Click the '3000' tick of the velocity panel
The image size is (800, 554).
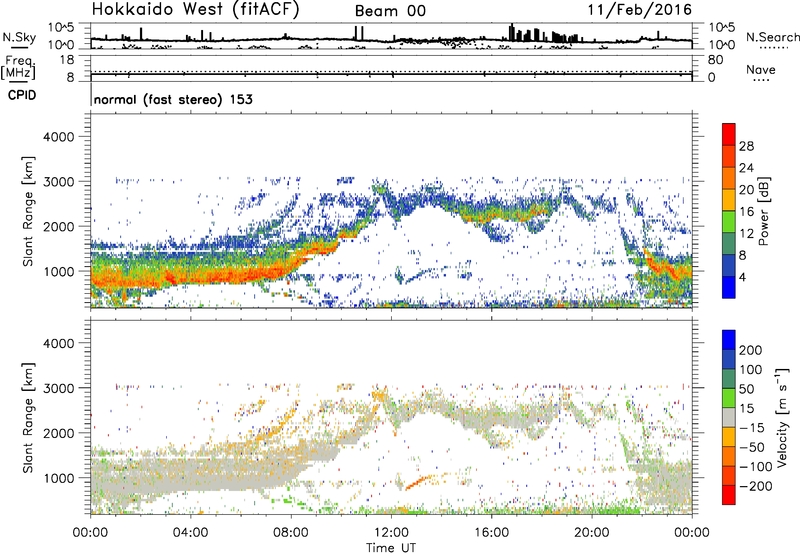tap(59, 388)
